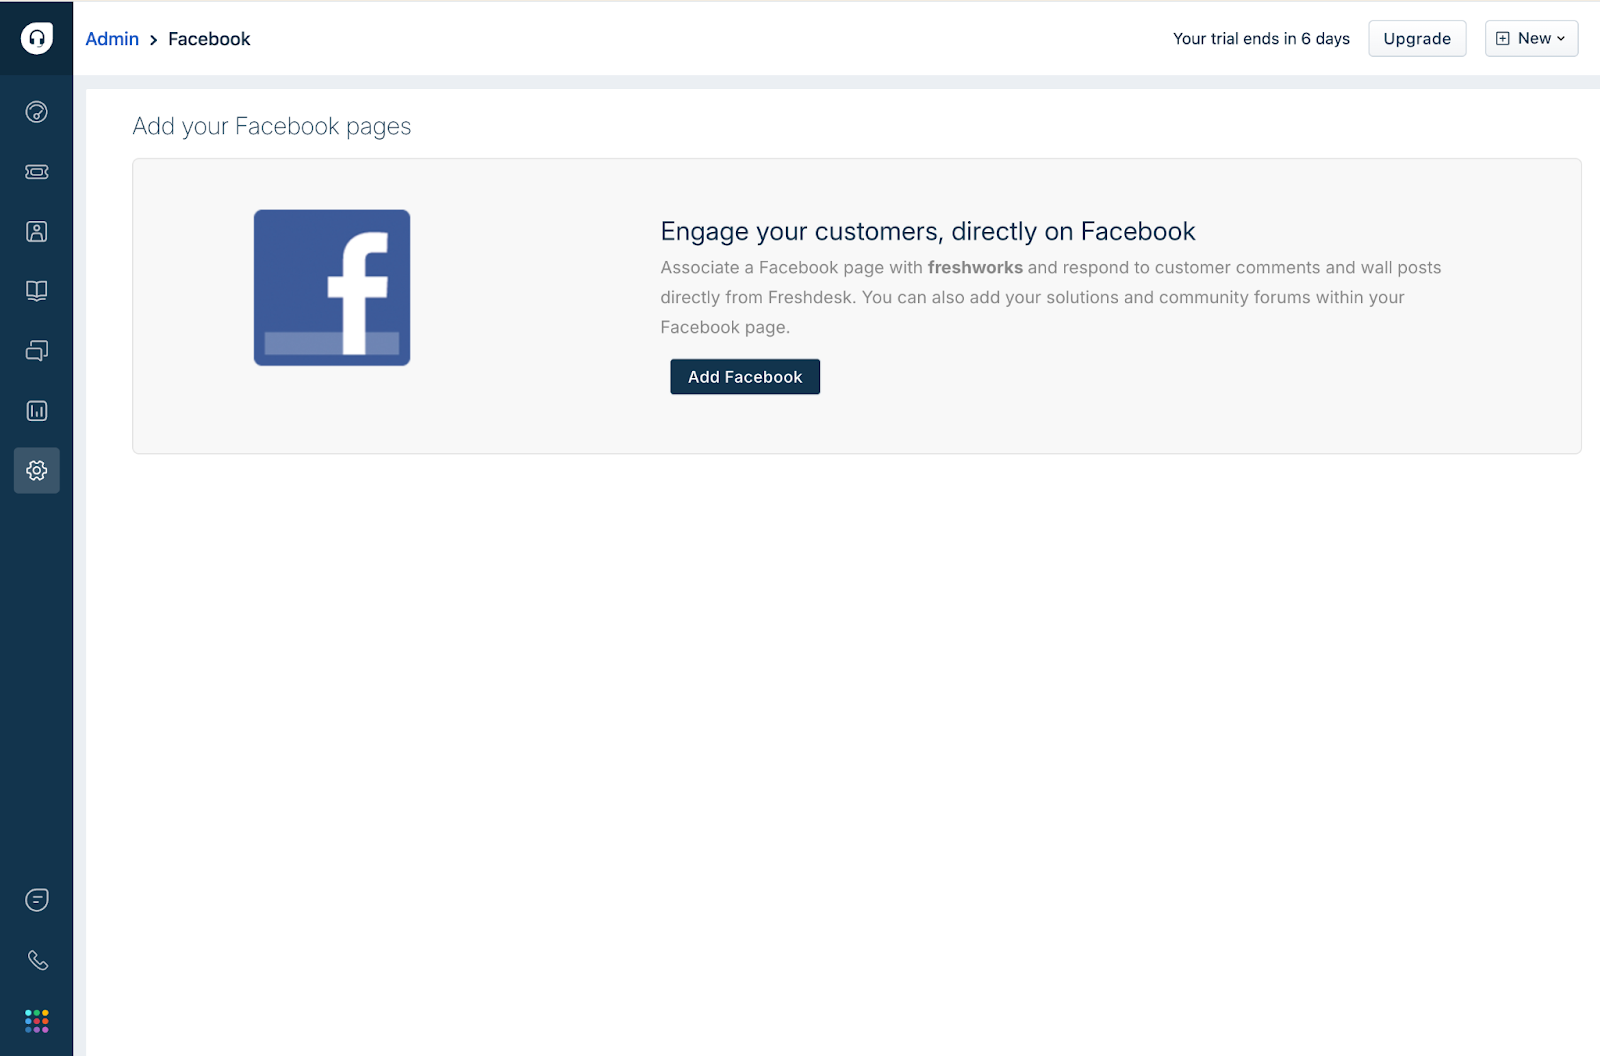Open Reports via the bar chart icon

coord(37,411)
